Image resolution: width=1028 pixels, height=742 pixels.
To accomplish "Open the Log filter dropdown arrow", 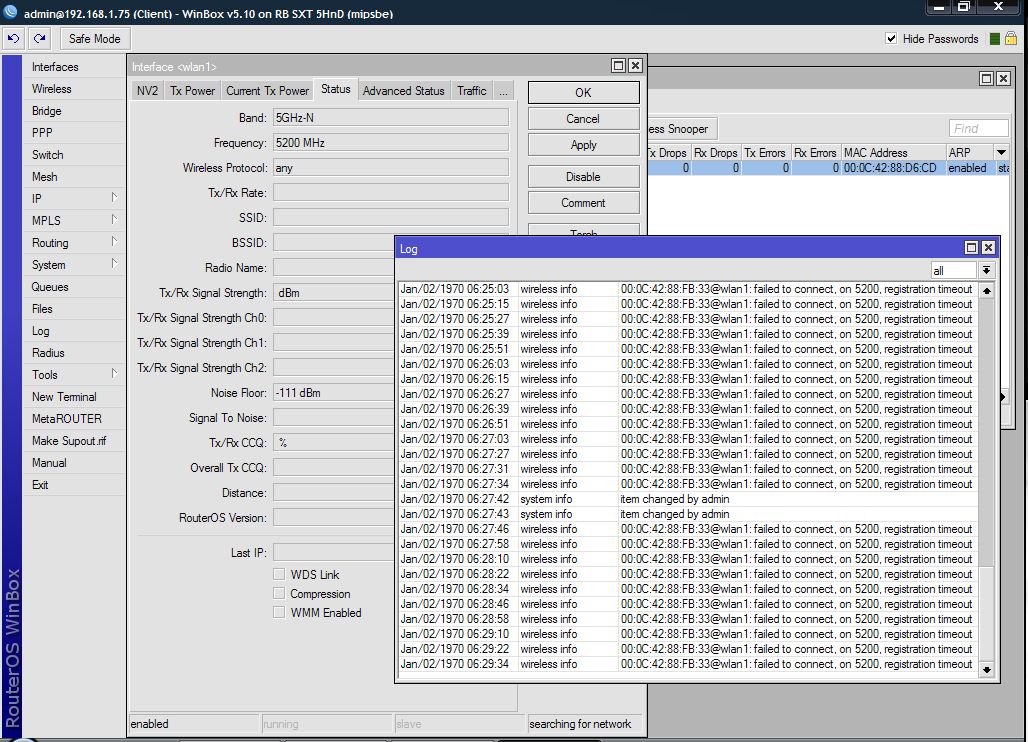I will [986, 270].
